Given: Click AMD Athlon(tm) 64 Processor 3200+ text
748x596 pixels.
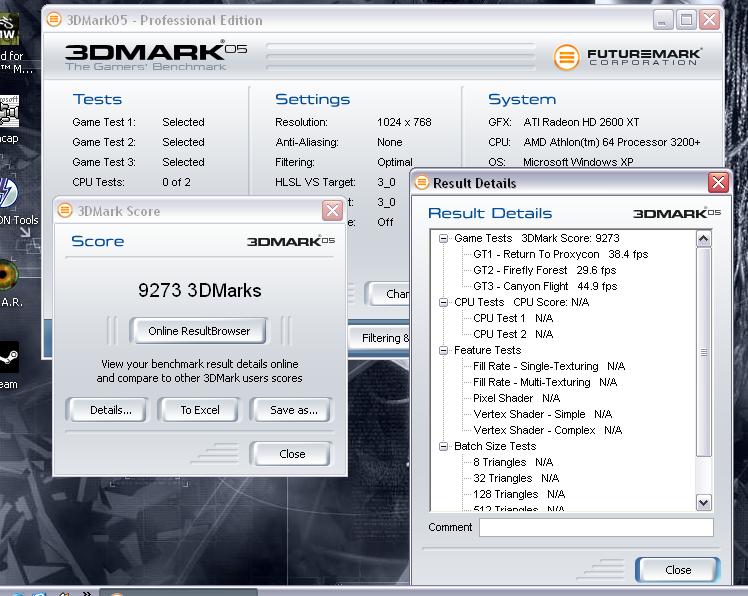Looking at the screenshot, I should click(612, 142).
